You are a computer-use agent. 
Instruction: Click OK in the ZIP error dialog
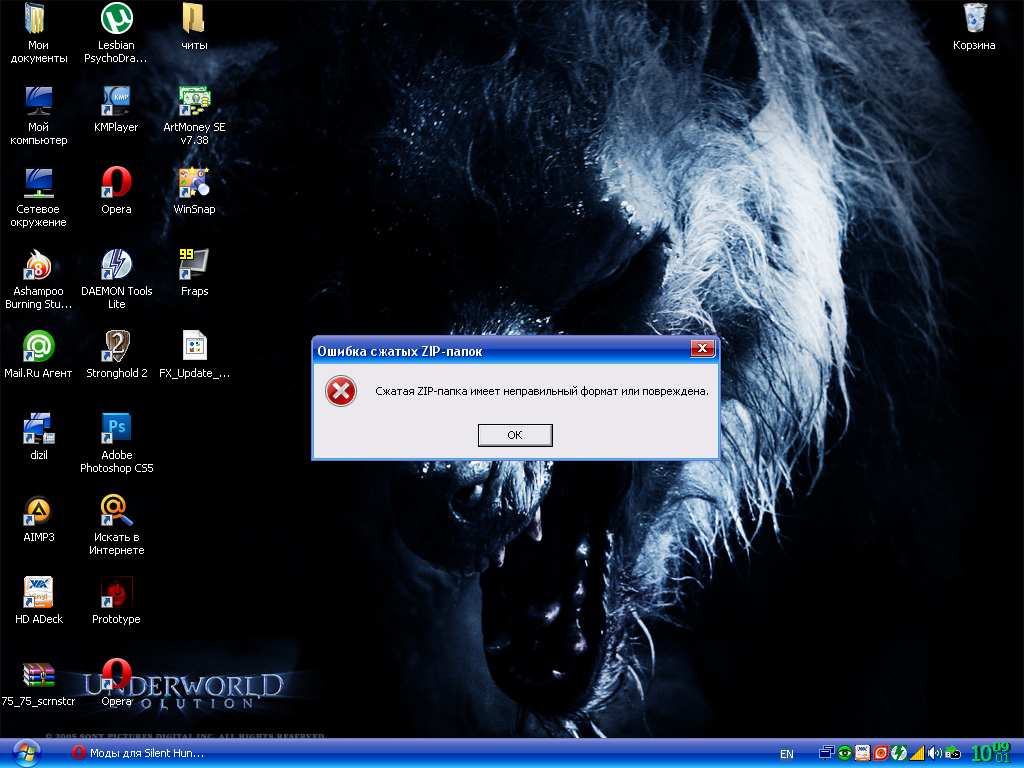[x=515, y=435]
